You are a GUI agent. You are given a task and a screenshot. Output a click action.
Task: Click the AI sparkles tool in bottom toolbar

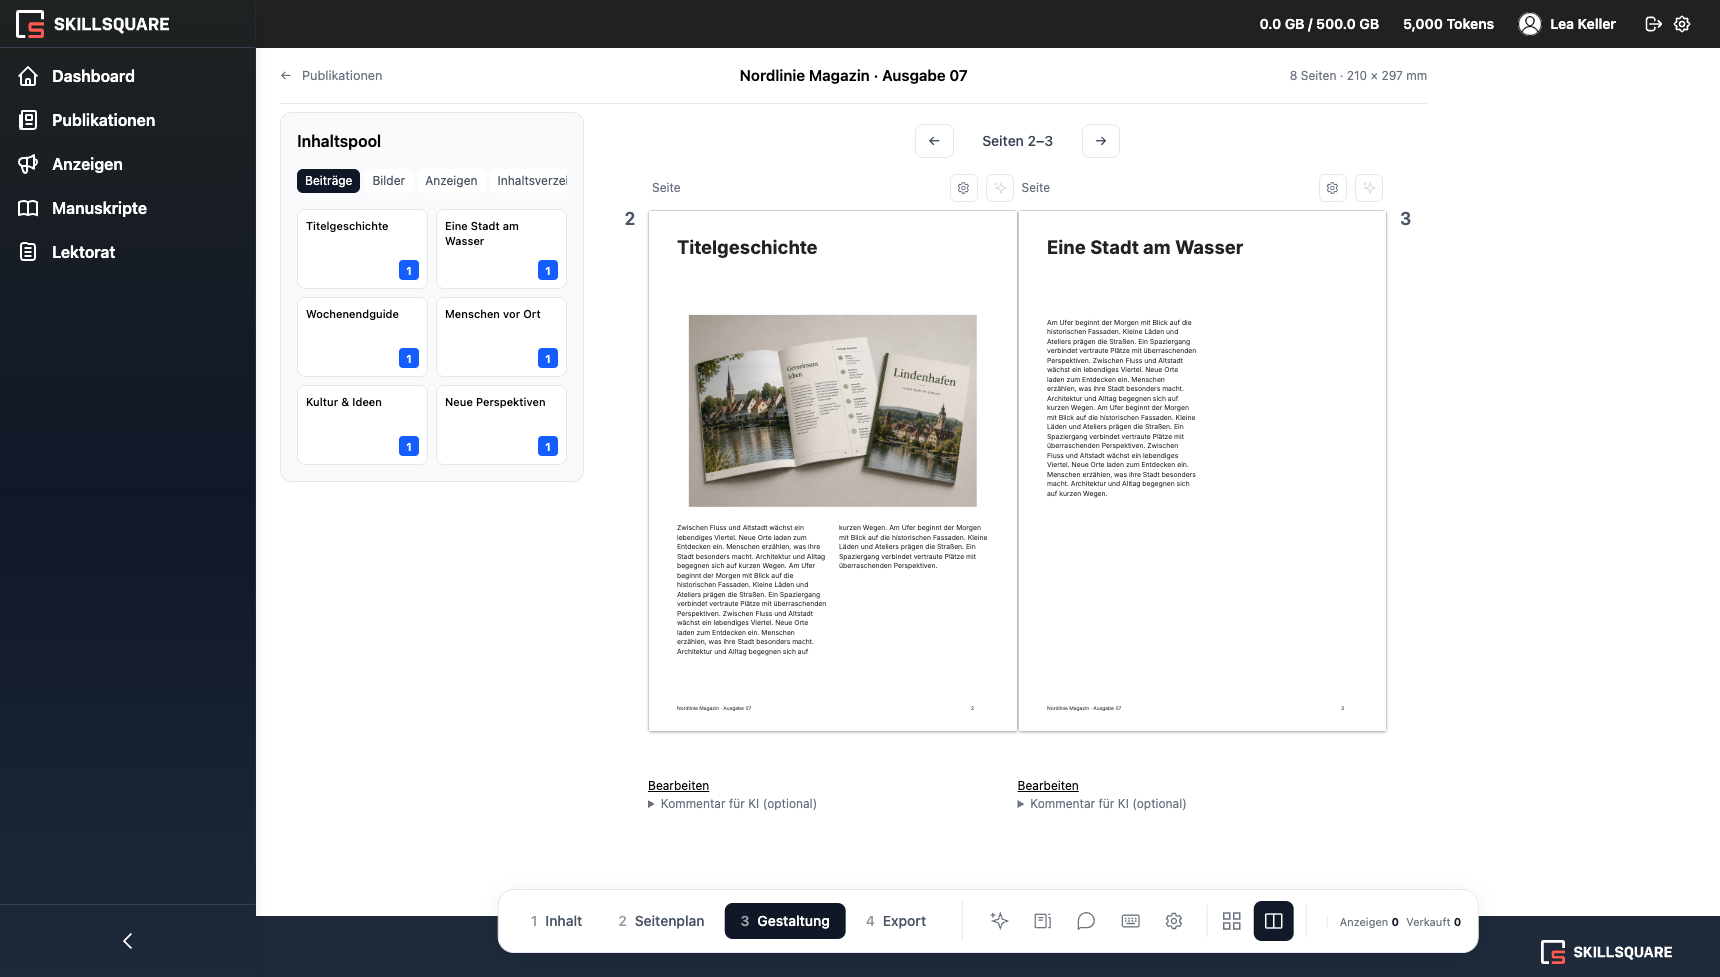point(999,921)
